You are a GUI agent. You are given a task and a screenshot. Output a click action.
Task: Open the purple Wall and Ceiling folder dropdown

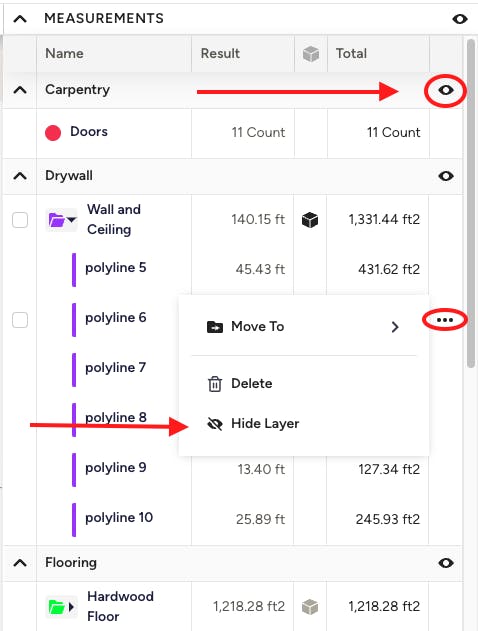click(62, 220)
